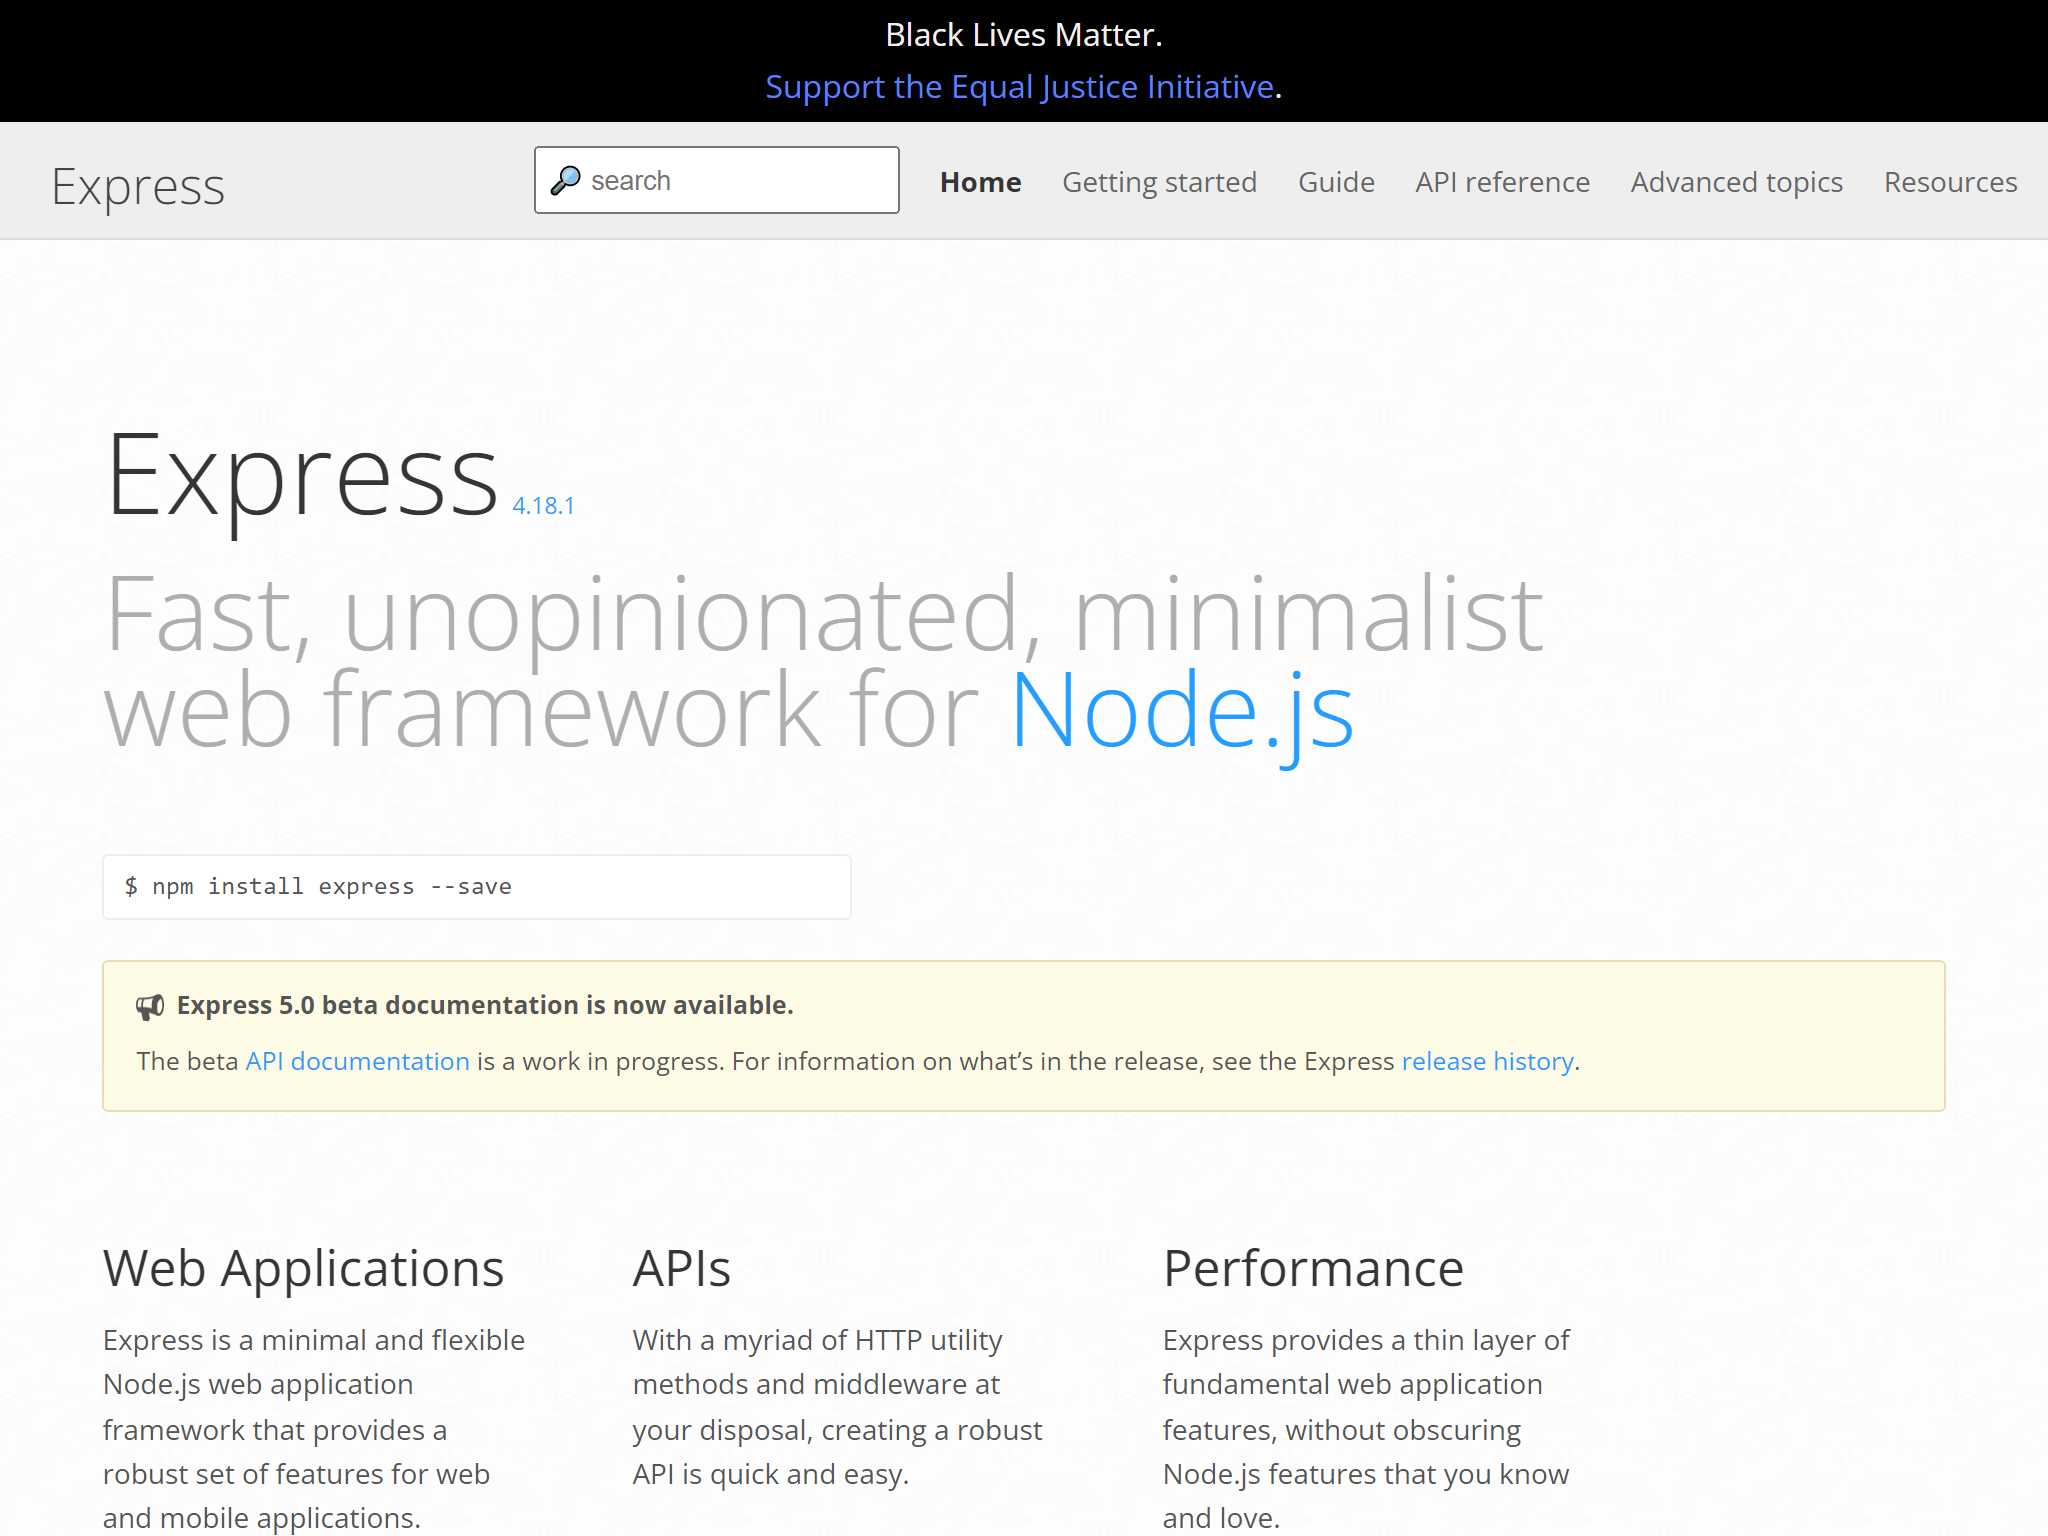Open the Resources menu
The image size is (2048, 1536).
(x=1950, y=182)
